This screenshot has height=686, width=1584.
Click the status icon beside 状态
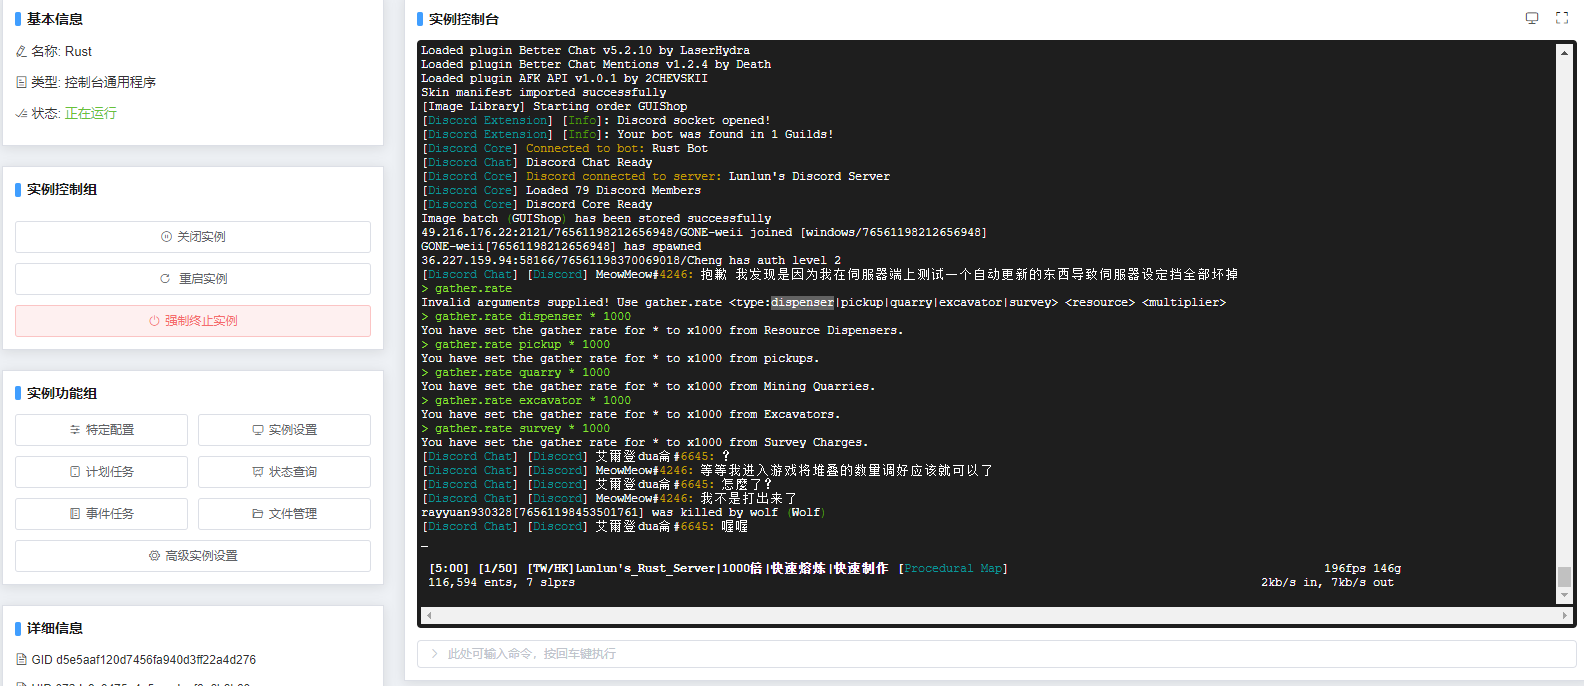(21, 113)
